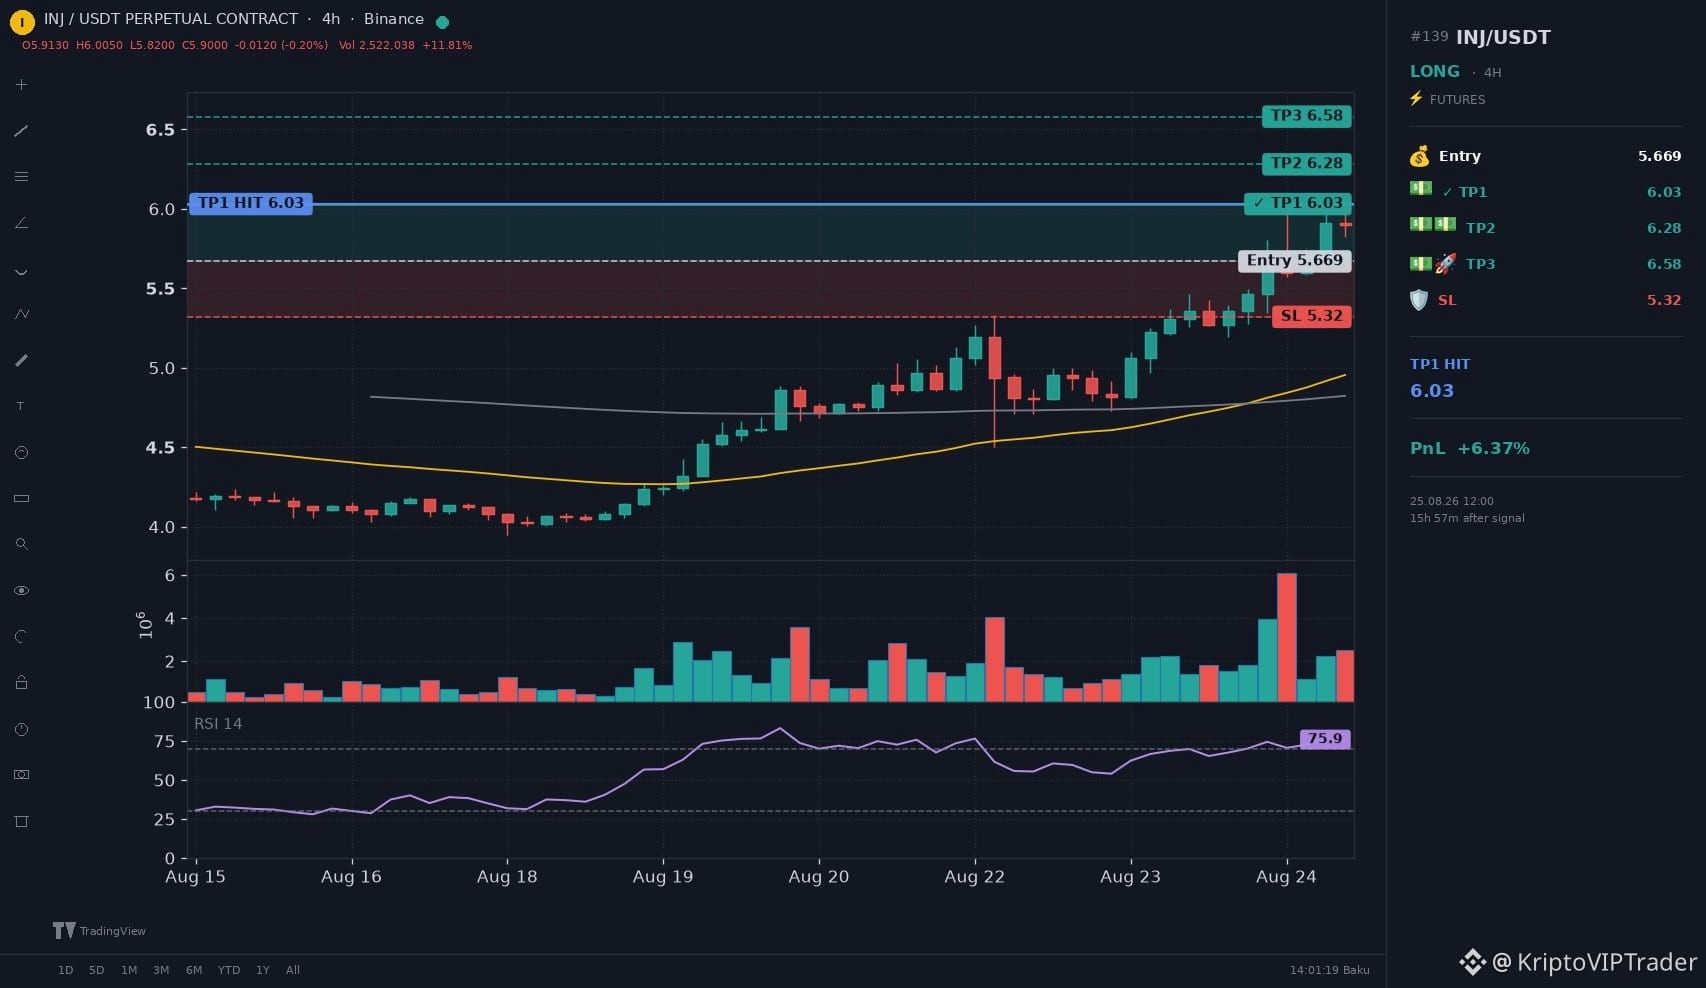Open the horizontal lines tool
Image resolution: width=1706 pixels, height=988 pixels.
[21, 177]
